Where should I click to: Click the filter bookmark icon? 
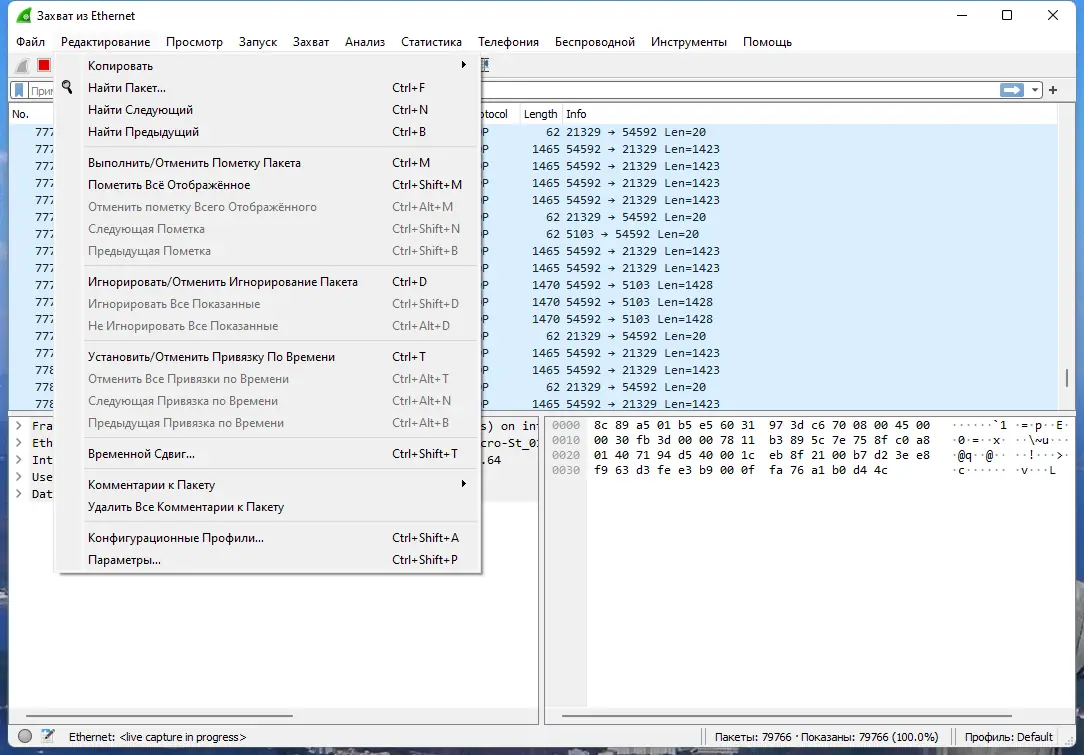tap(19, 90)
